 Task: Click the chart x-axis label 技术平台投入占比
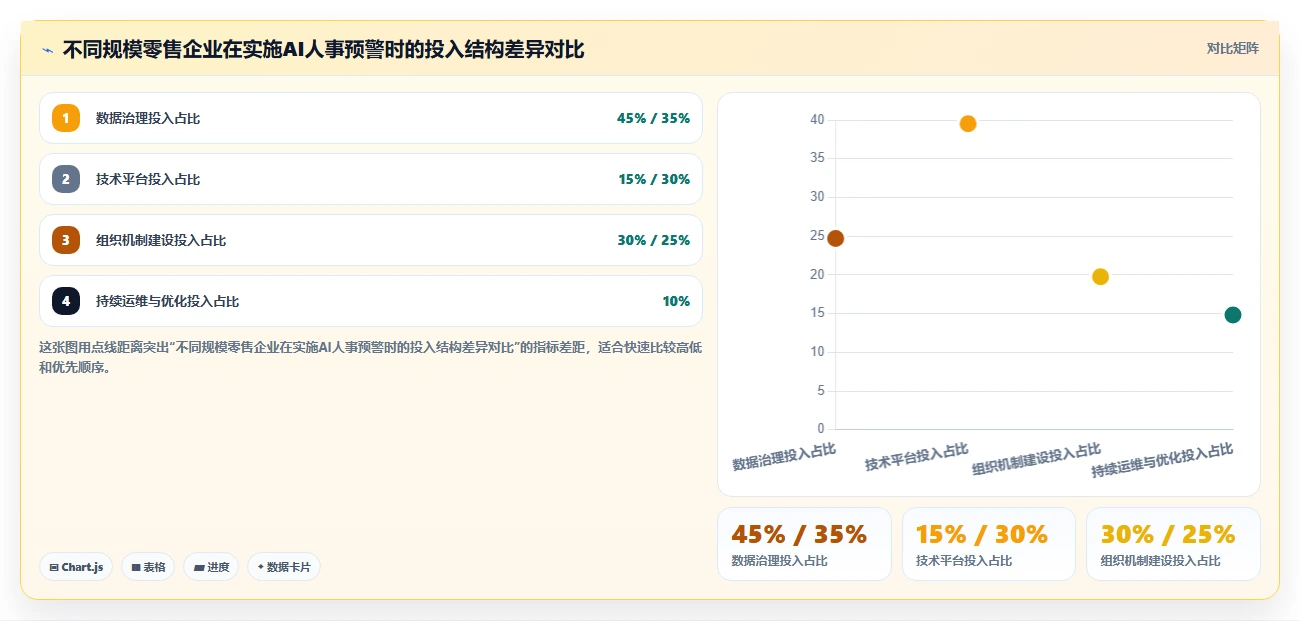click(x=917, y=456)
